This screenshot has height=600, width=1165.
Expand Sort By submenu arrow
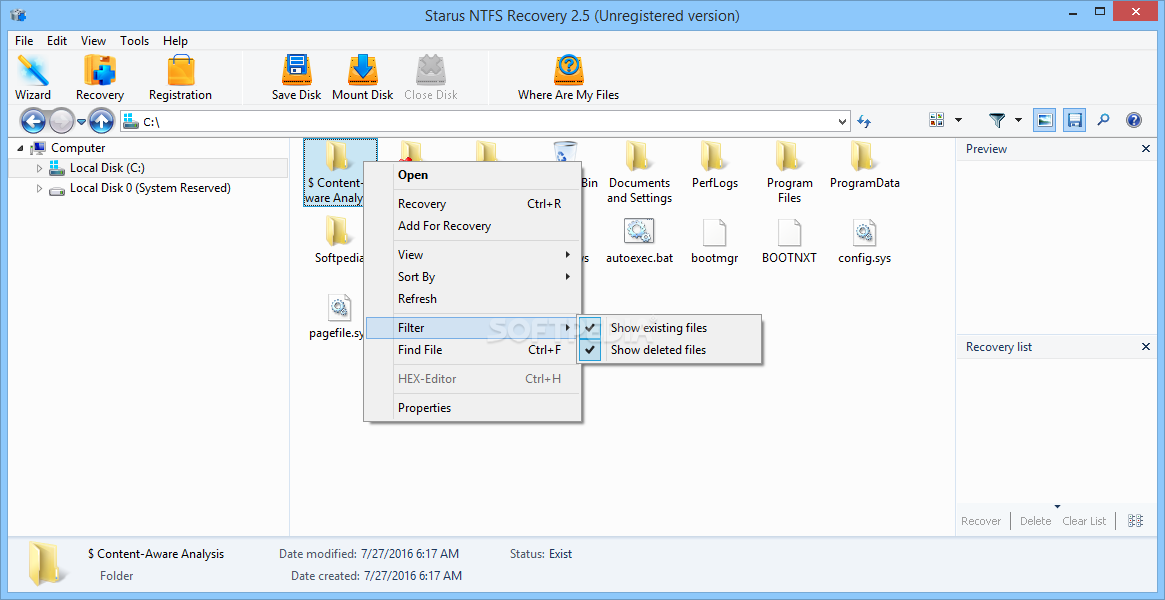pyautogui.click(x=568, y=277)
